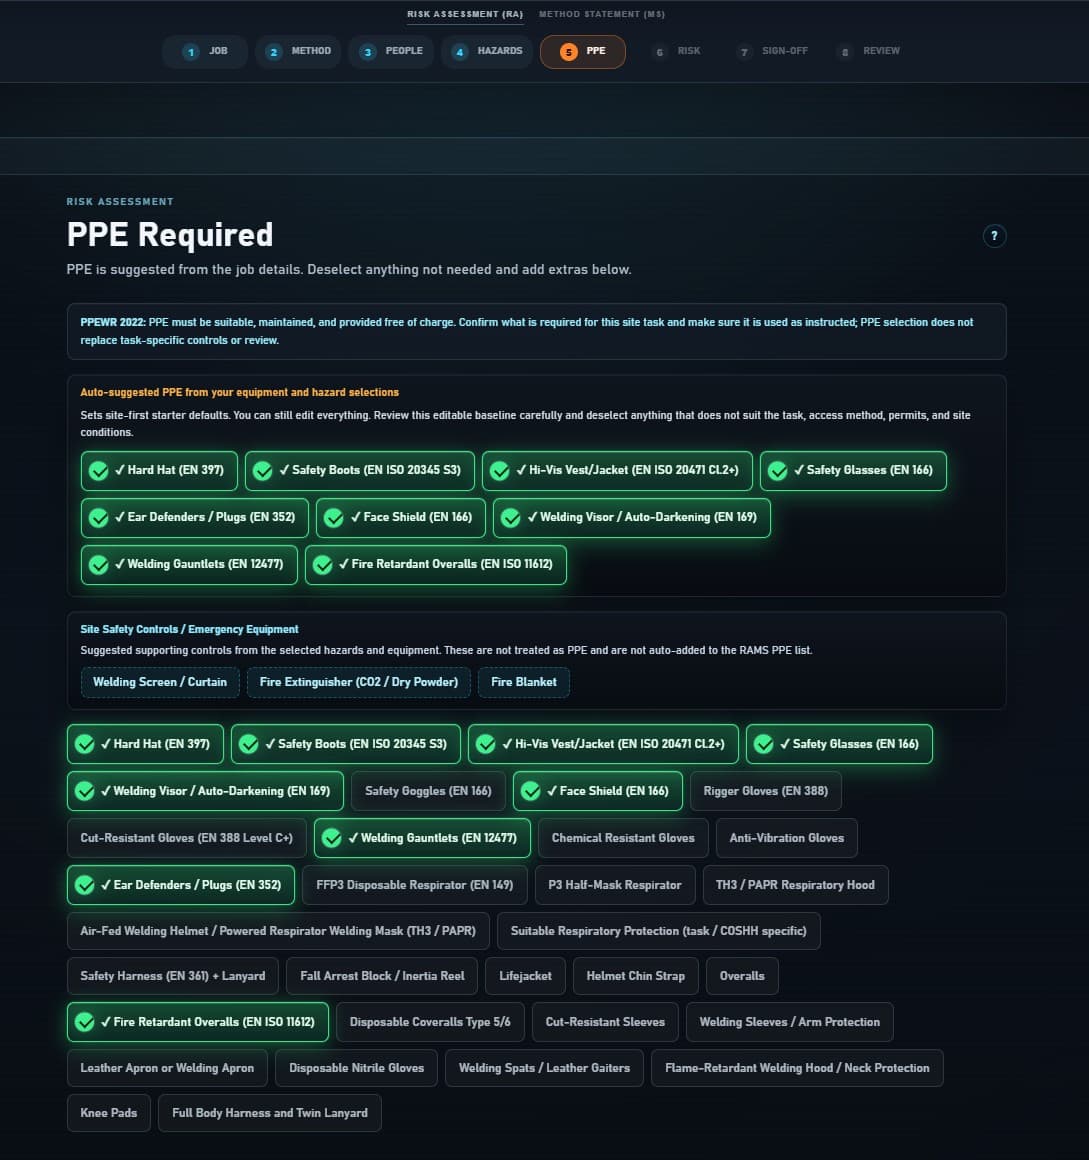The width and height of the screenshot is (1089, 1160).
Task: Deselect auto-suggested Face Shield chip
Action: [x=400, y=518]
